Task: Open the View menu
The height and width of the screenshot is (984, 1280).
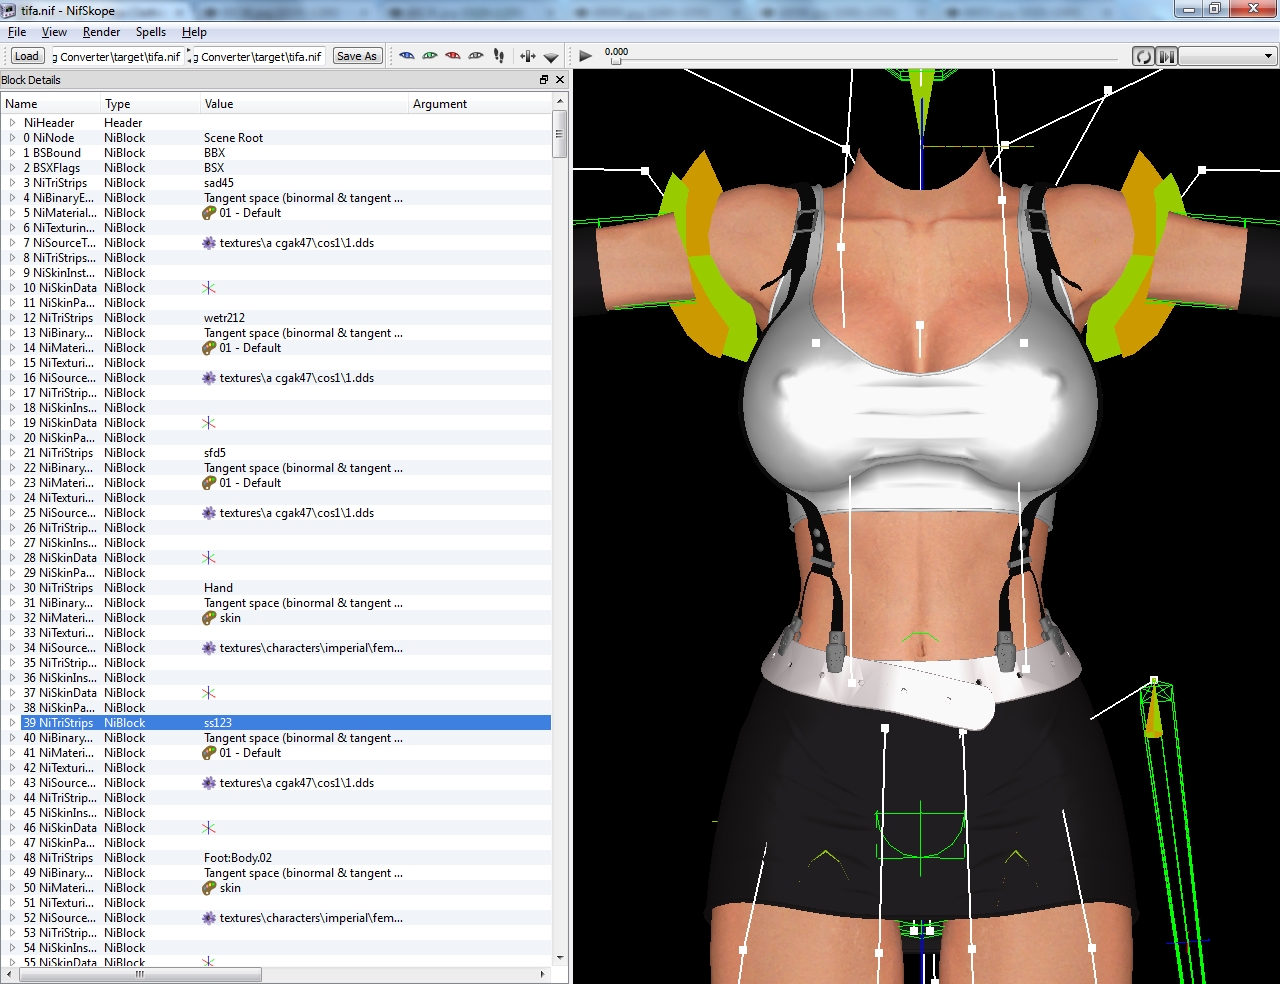Action: coord(54,32)
